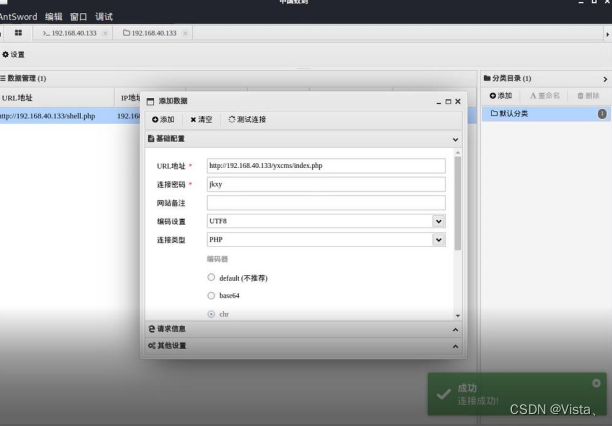
Task: Open the home grid tab icon
Action: point(18,33)
